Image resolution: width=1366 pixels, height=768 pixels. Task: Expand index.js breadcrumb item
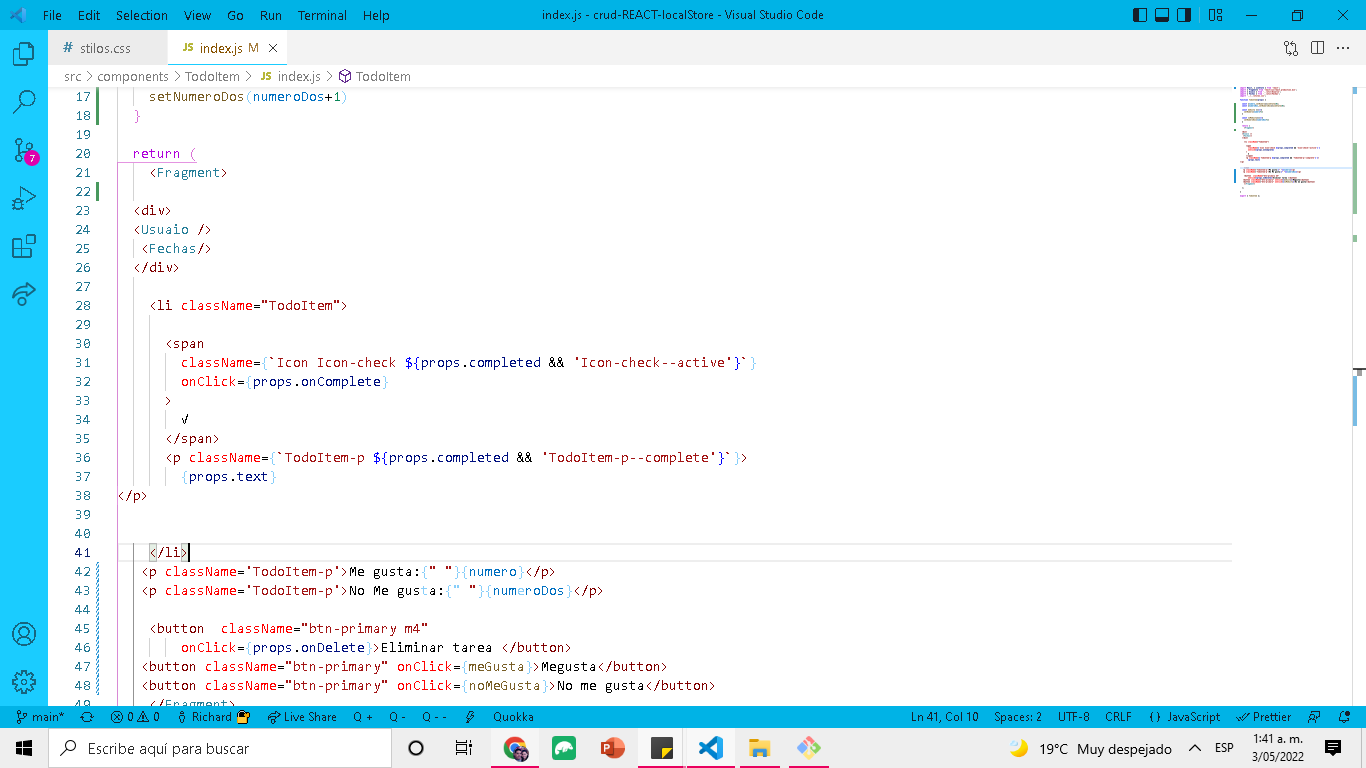coord(290,76)
